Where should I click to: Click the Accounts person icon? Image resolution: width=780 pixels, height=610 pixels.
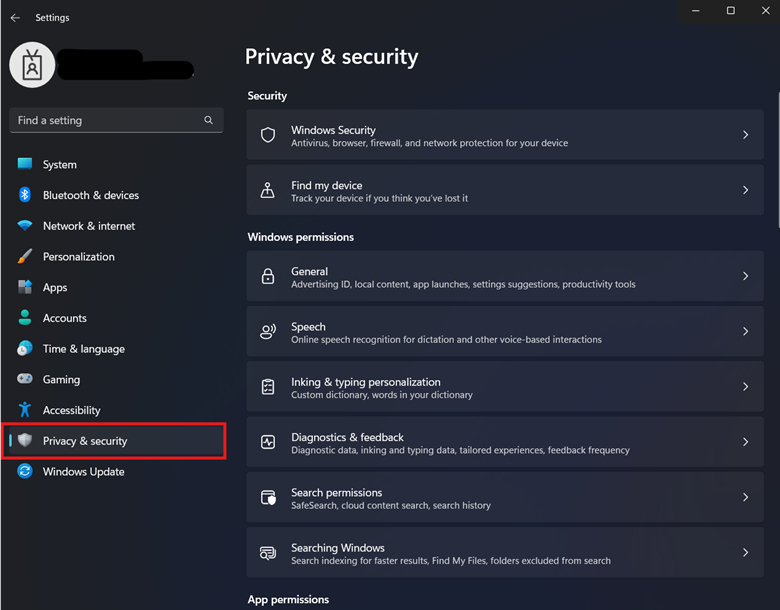25,317
